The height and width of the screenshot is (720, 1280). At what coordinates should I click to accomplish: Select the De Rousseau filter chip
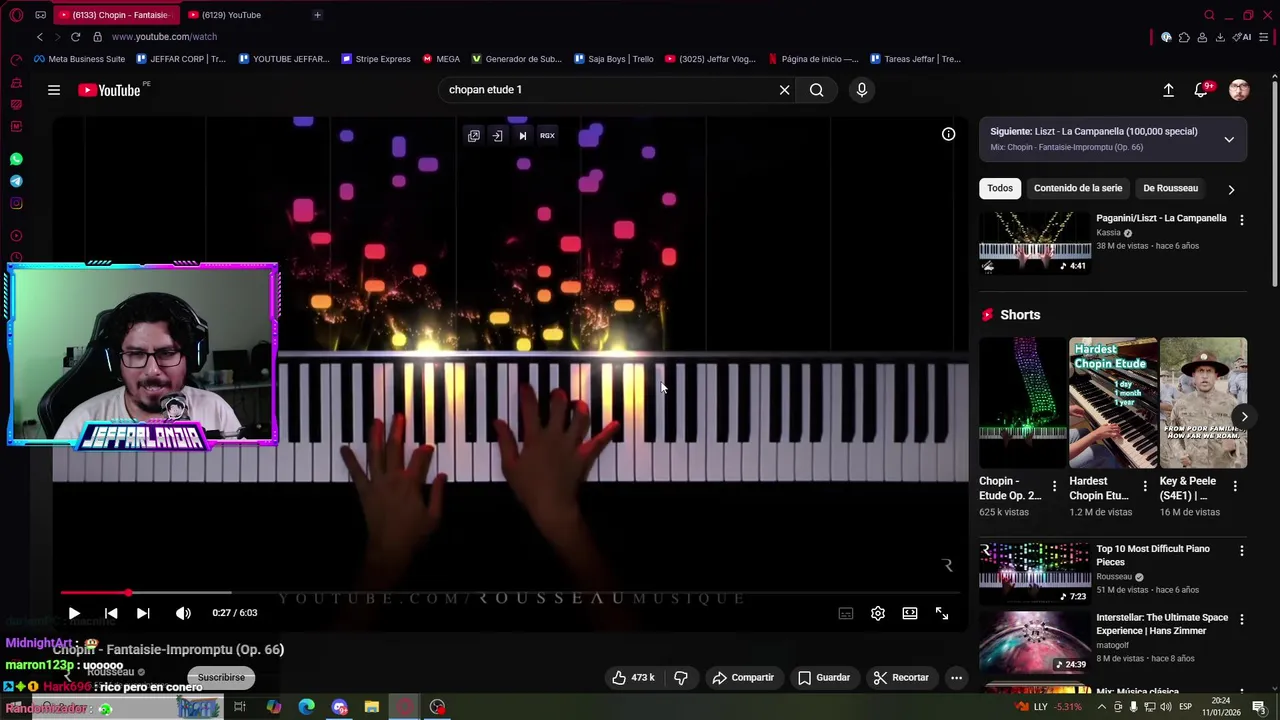click(x=1170, y=188)
